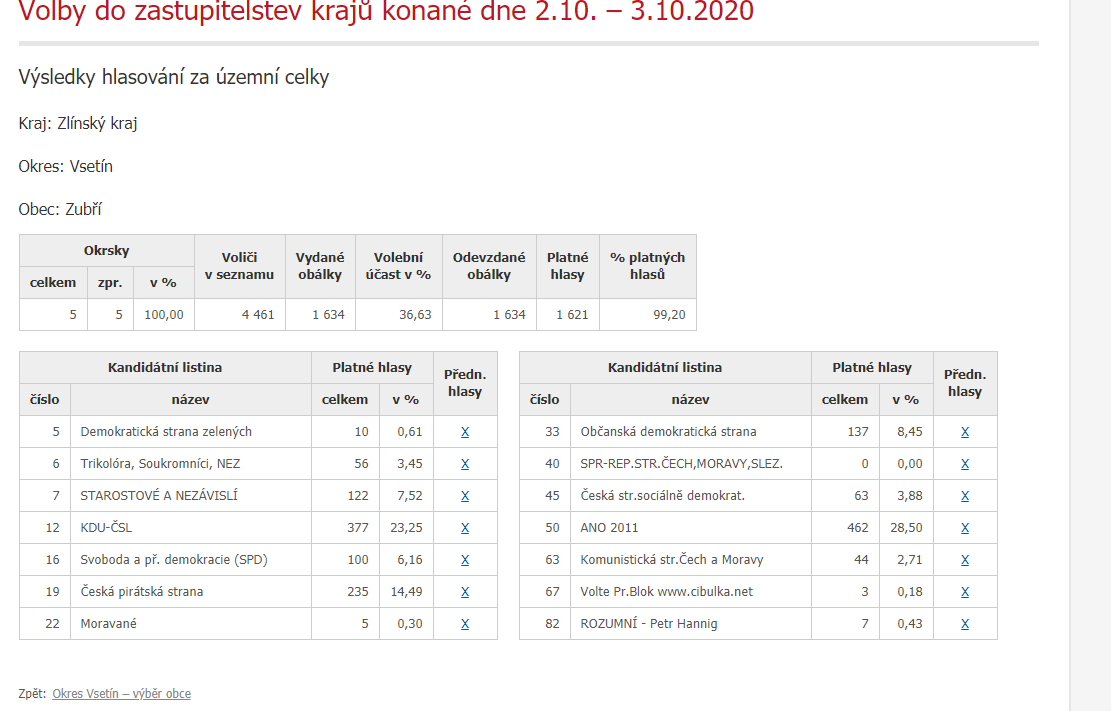The height and width of the screenshot is (711, 1111).
Task: Click X link in ANO 2011 row
Action: coord(965,527)
